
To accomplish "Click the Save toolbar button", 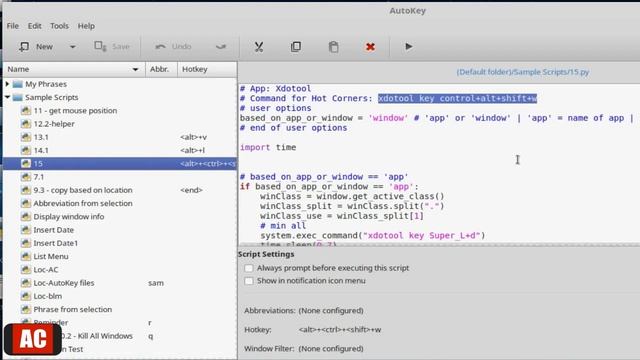I will pos(112,47).
